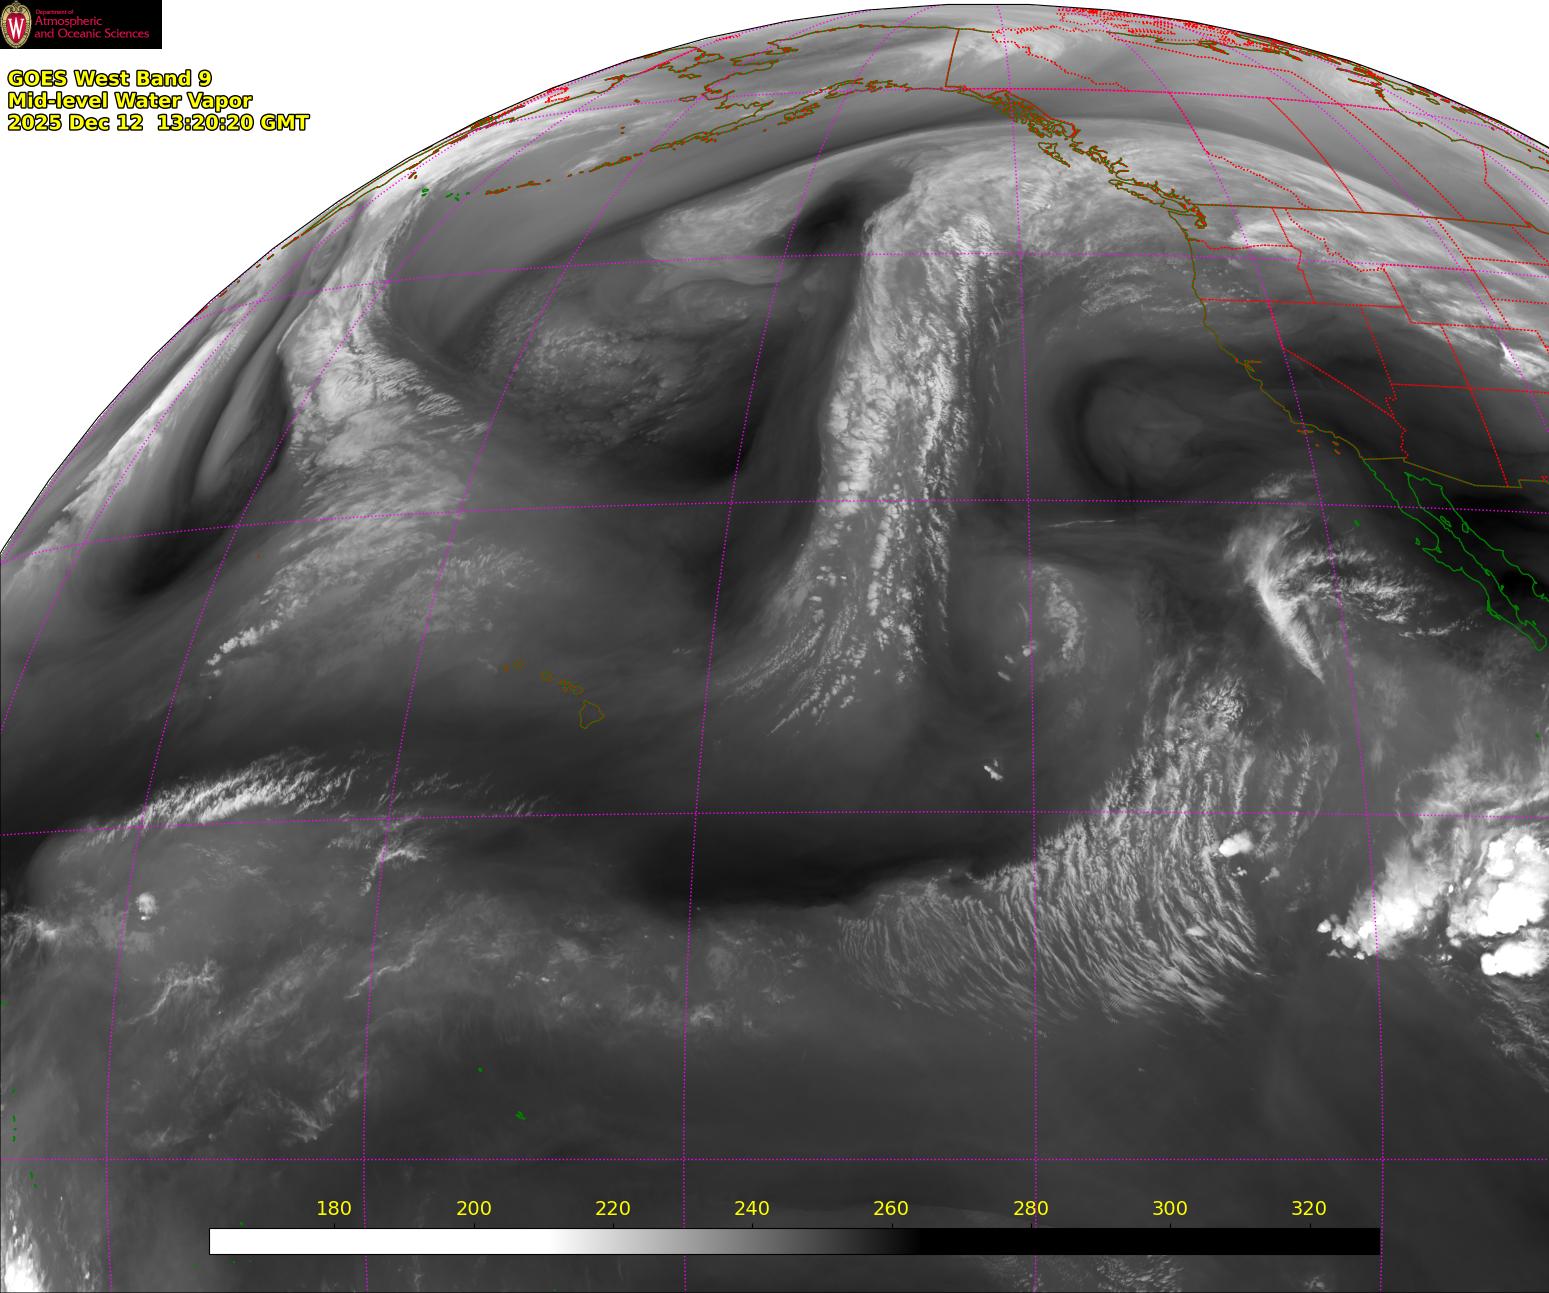Select the "Mid-level Water Vapor" label
Screen dimensions: 1549x1293
[129, 101]
